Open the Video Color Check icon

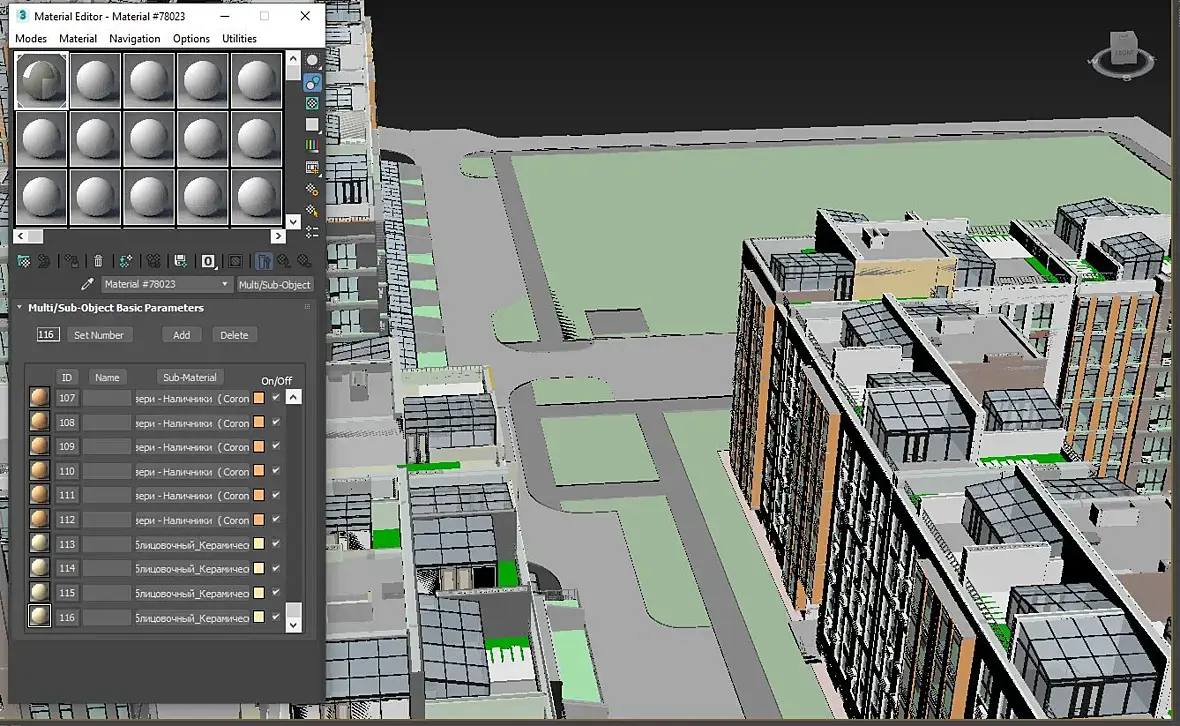coord(313,146)
